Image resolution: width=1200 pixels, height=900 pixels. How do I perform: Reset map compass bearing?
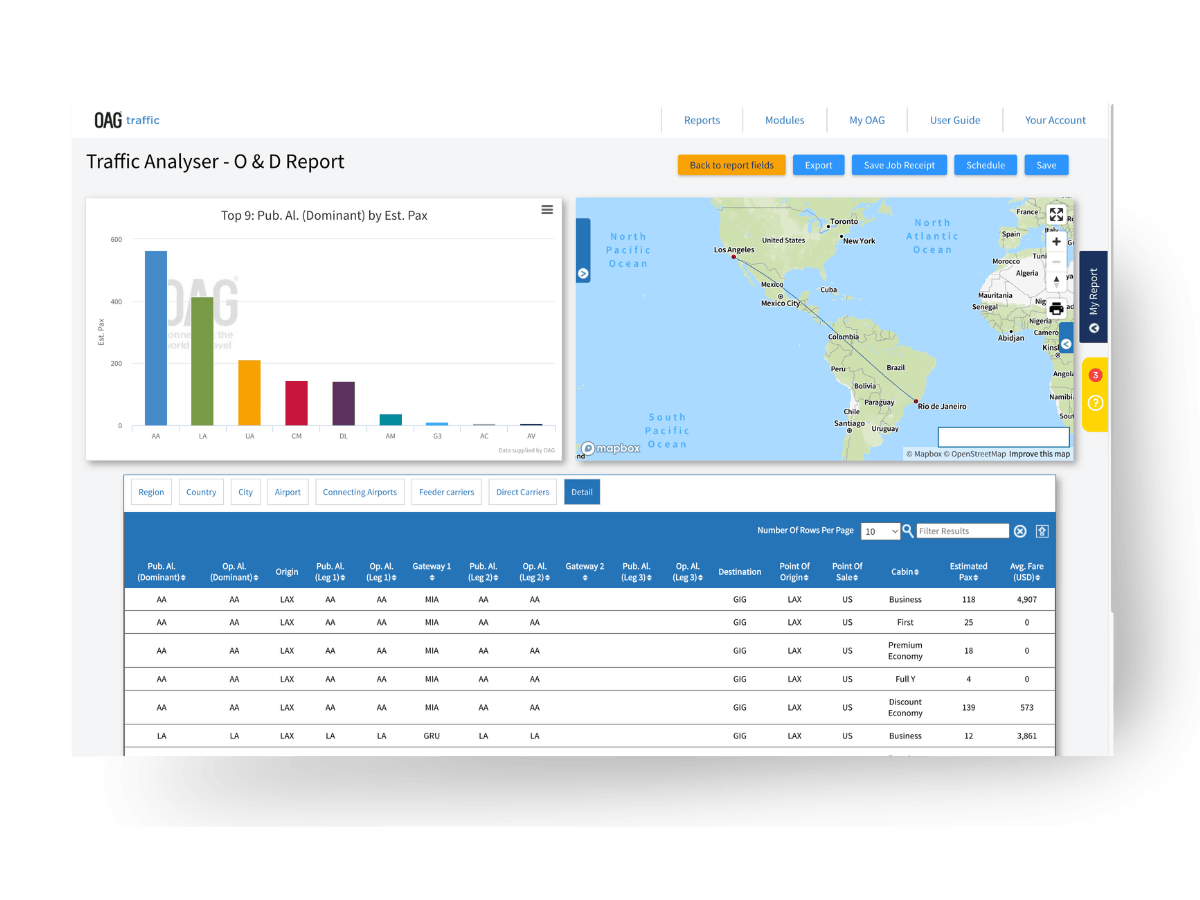[1056, 281]
